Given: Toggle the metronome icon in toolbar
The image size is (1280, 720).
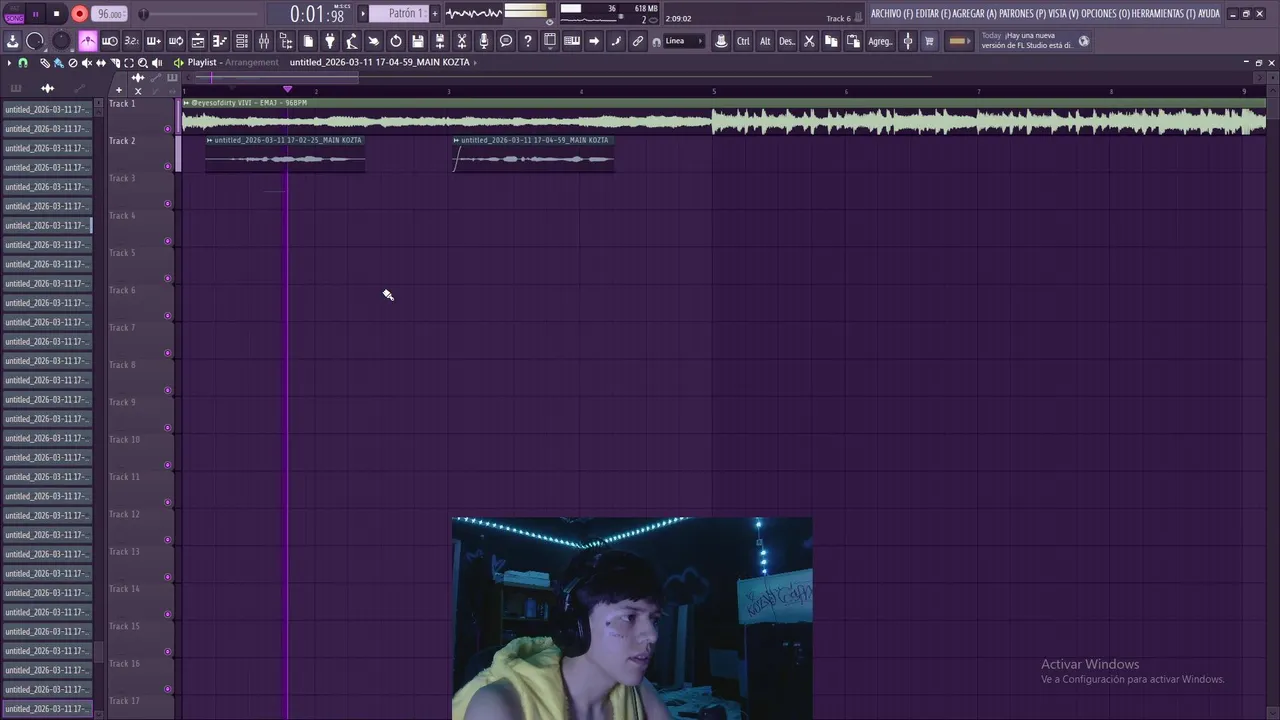Looking at the screenshot, I should (x=88, y=41).
